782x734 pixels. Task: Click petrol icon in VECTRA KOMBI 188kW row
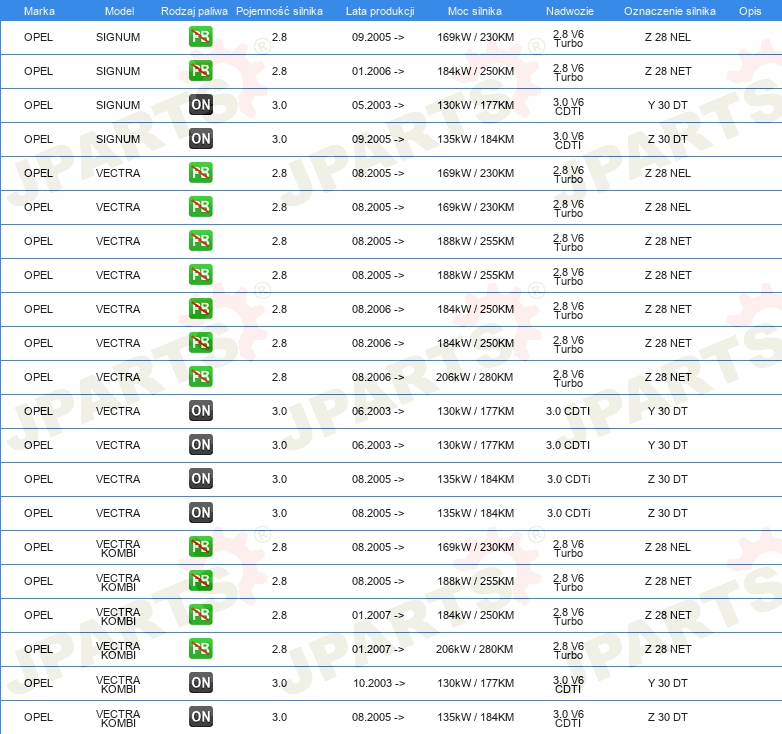coord(200,580)
